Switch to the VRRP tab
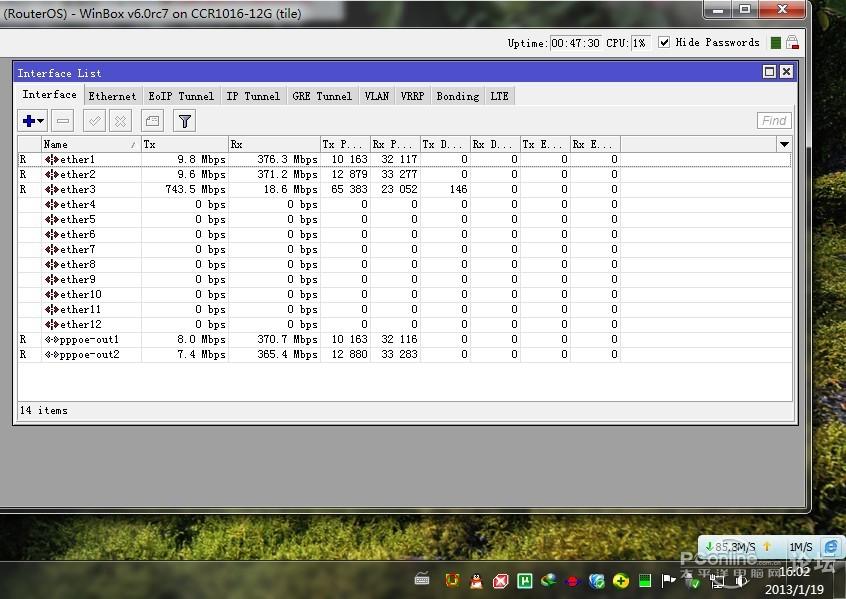The image size is (846, 599). click(412, 96)
